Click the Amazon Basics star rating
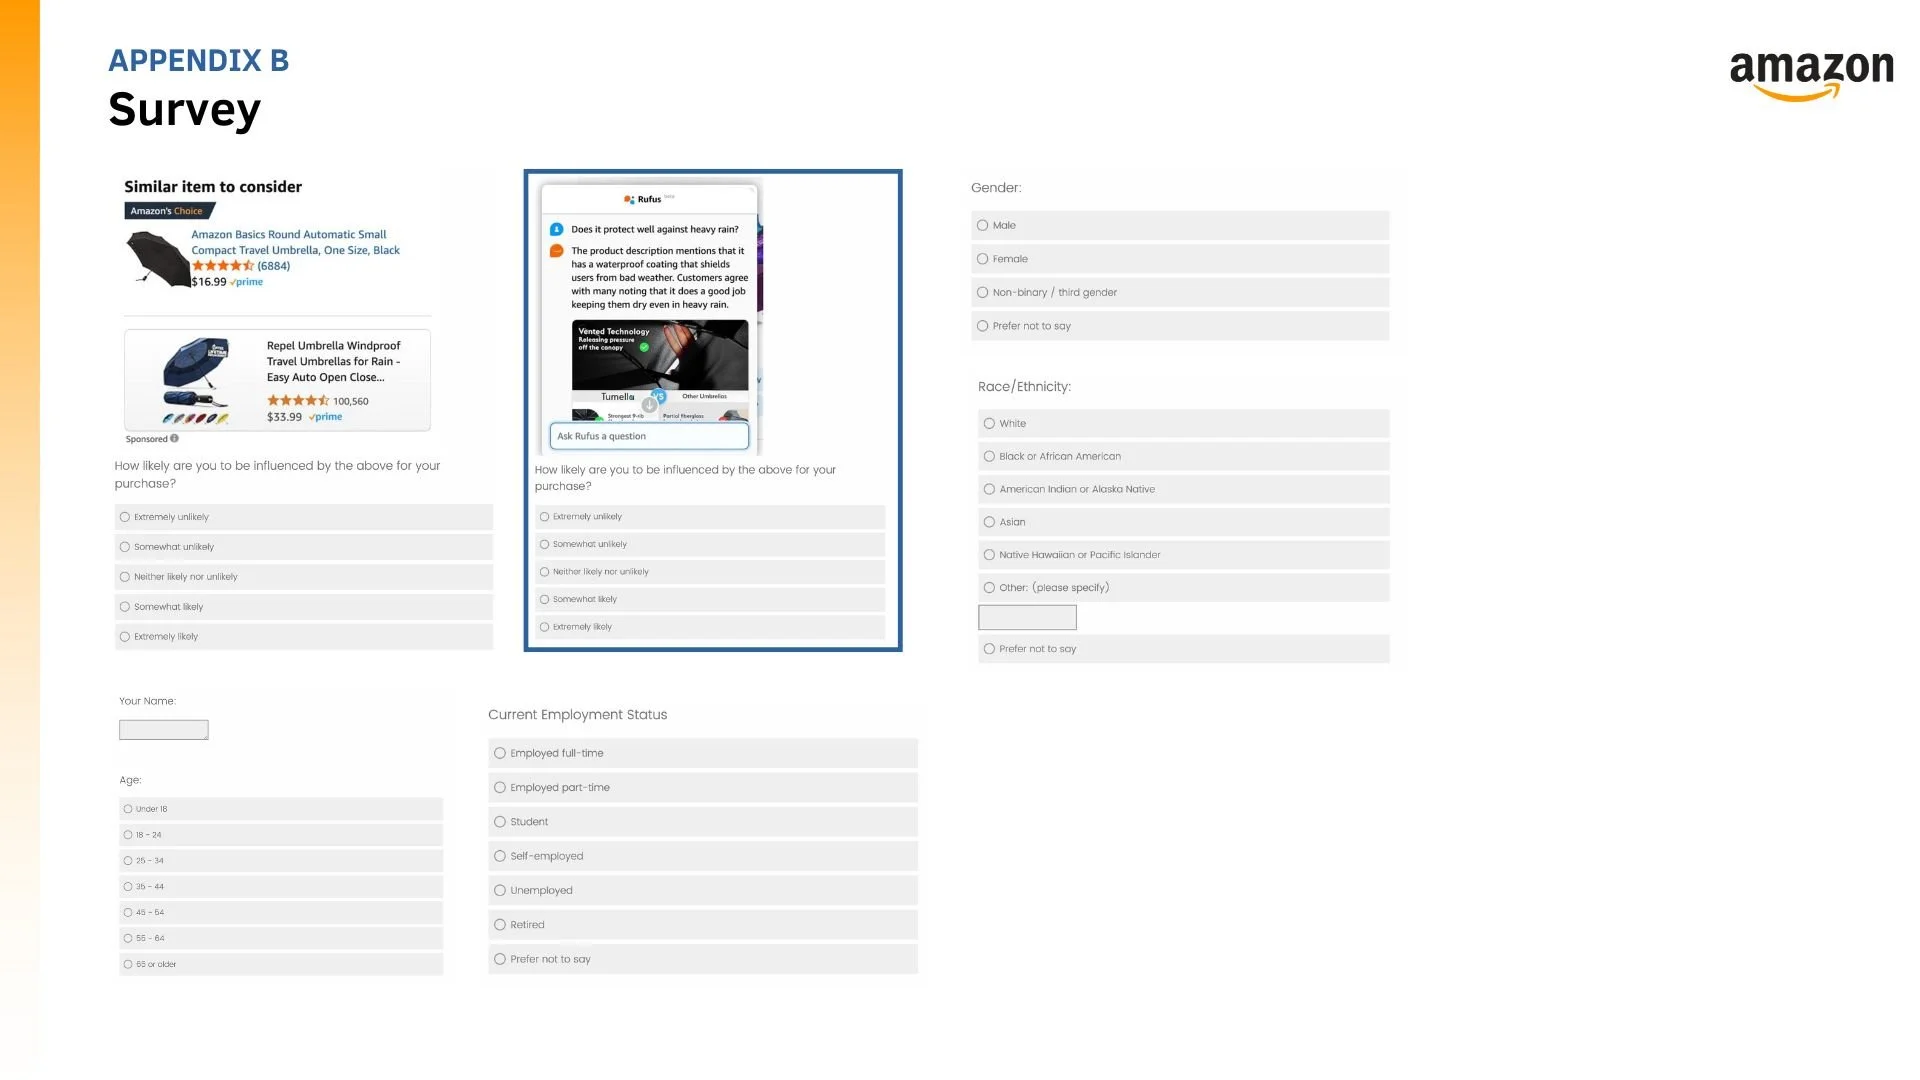The image size is (1920, 1080). (x=222, y=266)
